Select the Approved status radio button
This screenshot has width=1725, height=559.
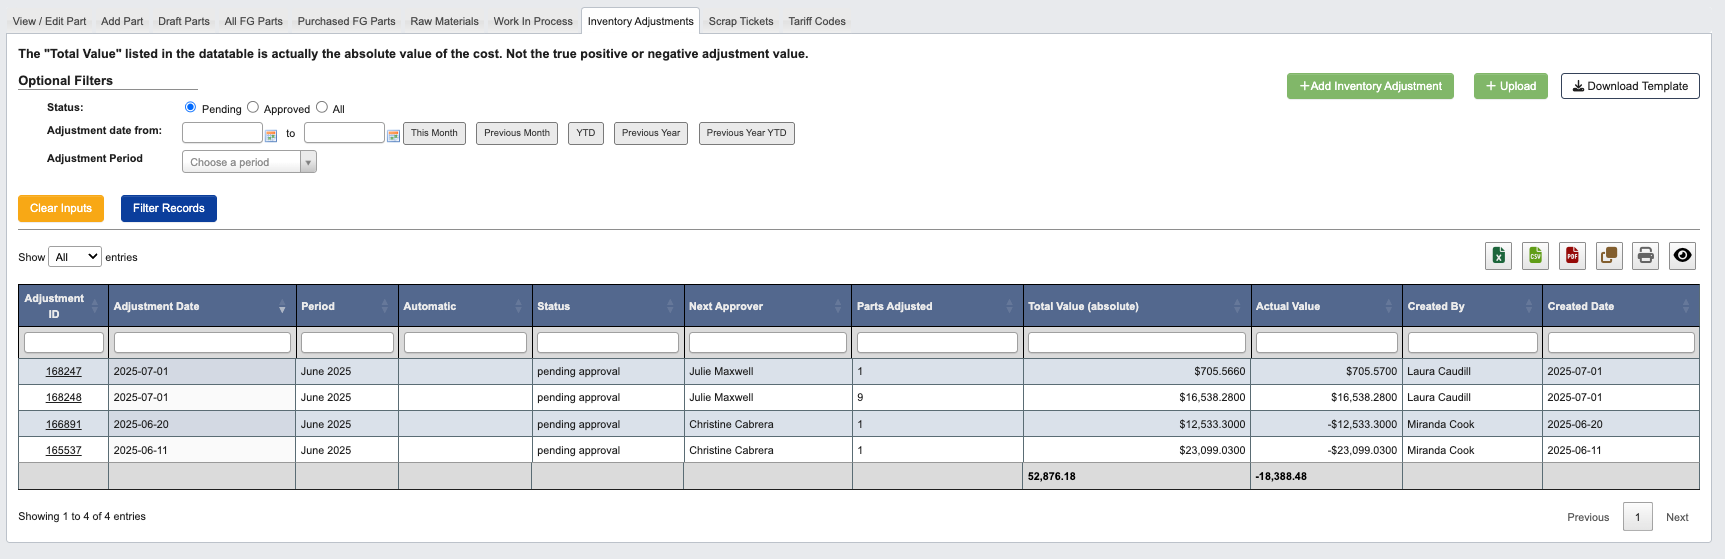[253, 107]
